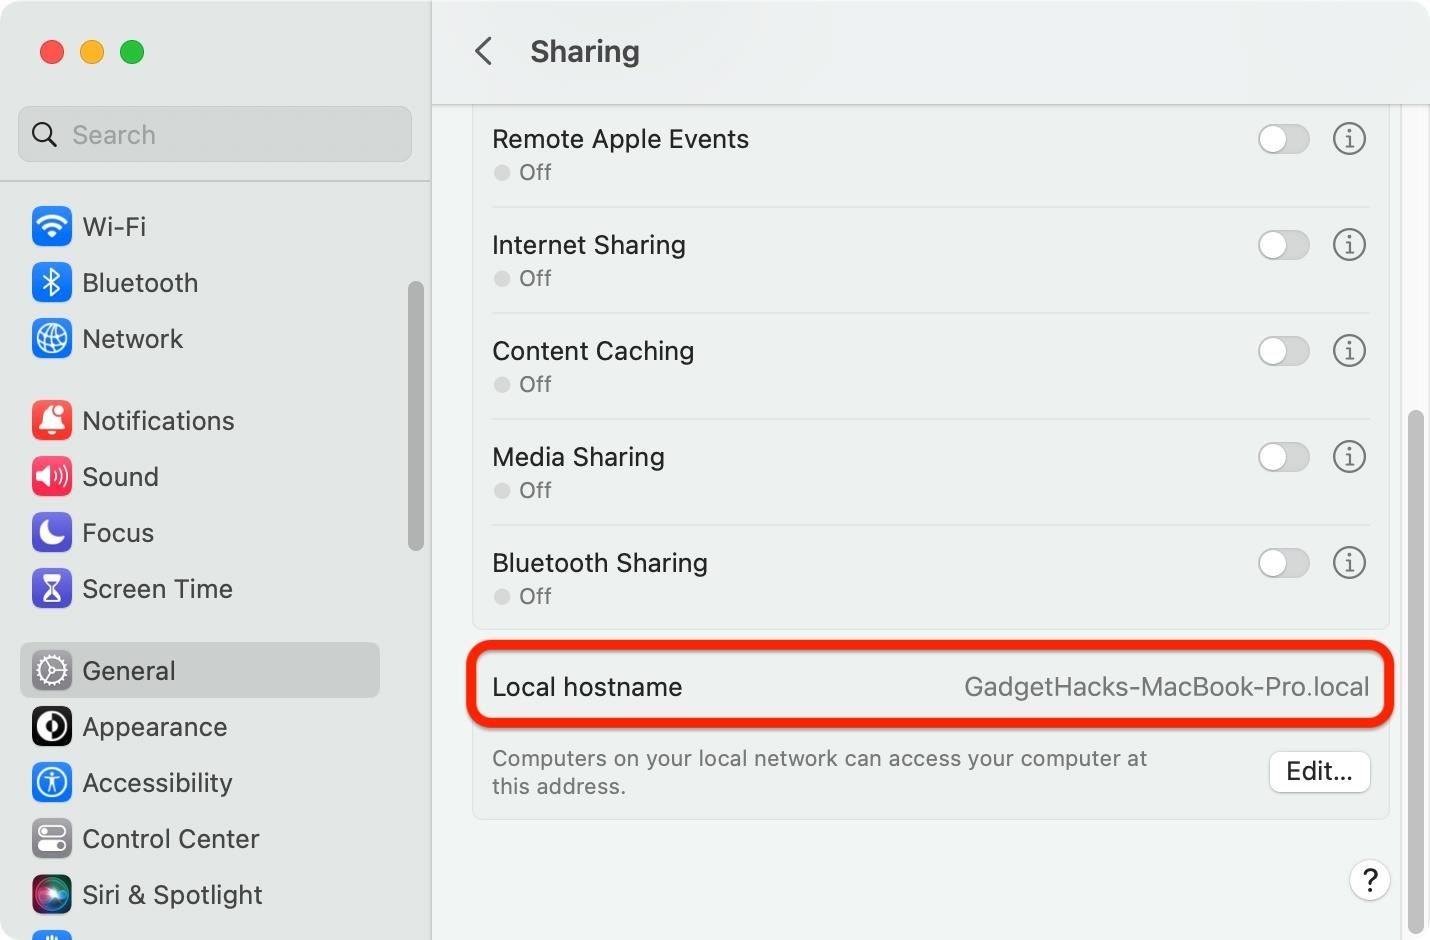Open Bluetooth settings via its sidebar icon
This screenshot has width=1430, height=940.
click(x=51, y=282)
